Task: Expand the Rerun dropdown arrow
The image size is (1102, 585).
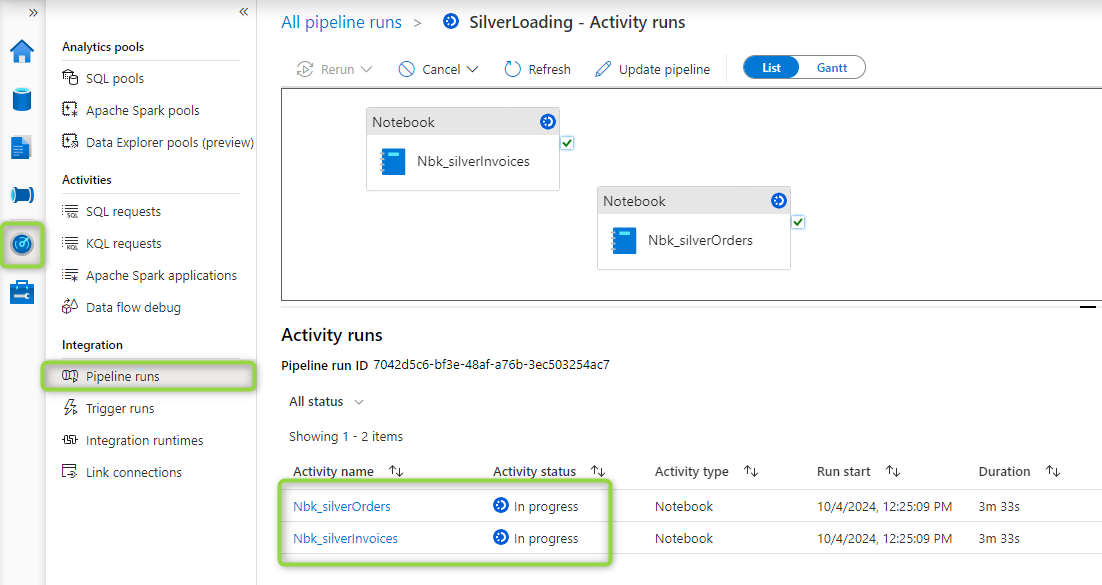Action: point(366,69)
